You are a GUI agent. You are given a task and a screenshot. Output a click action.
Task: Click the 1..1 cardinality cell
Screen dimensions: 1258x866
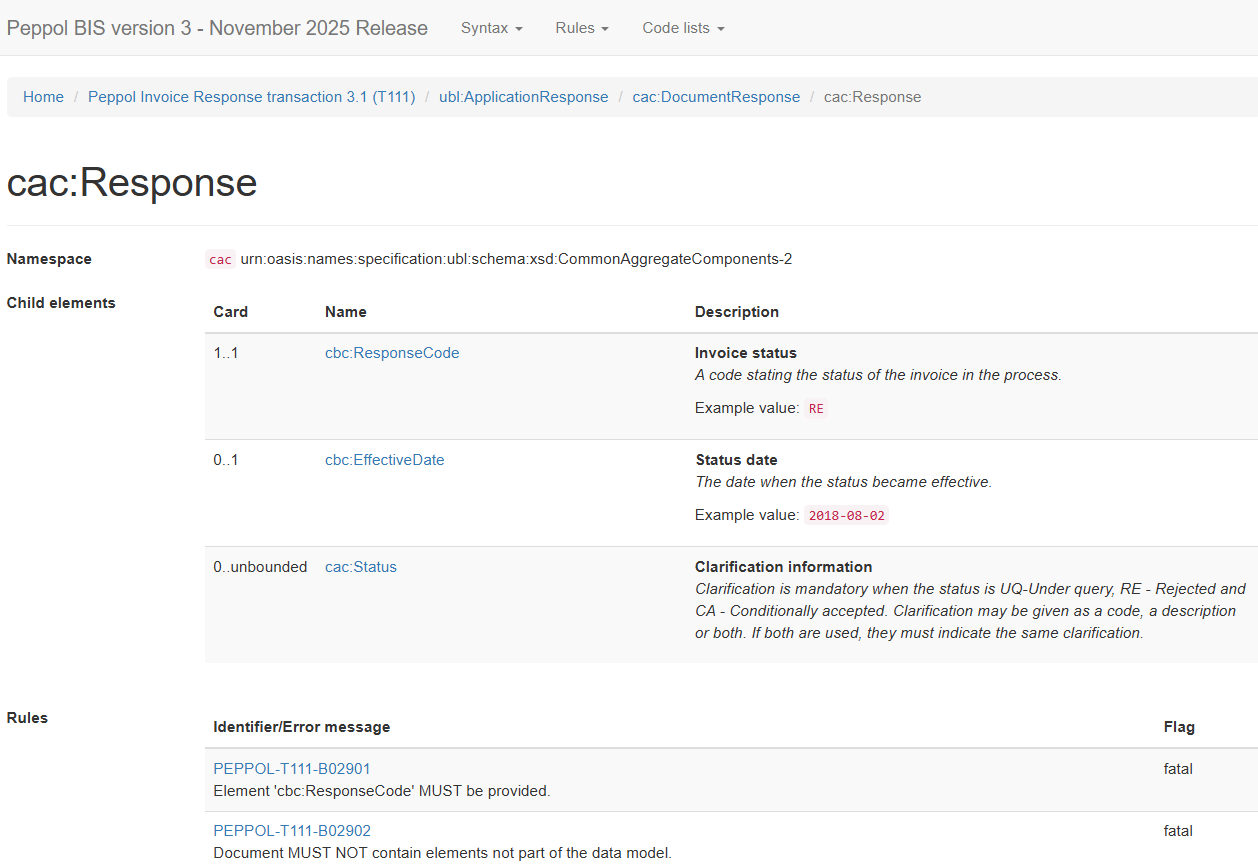coord(226,353)
